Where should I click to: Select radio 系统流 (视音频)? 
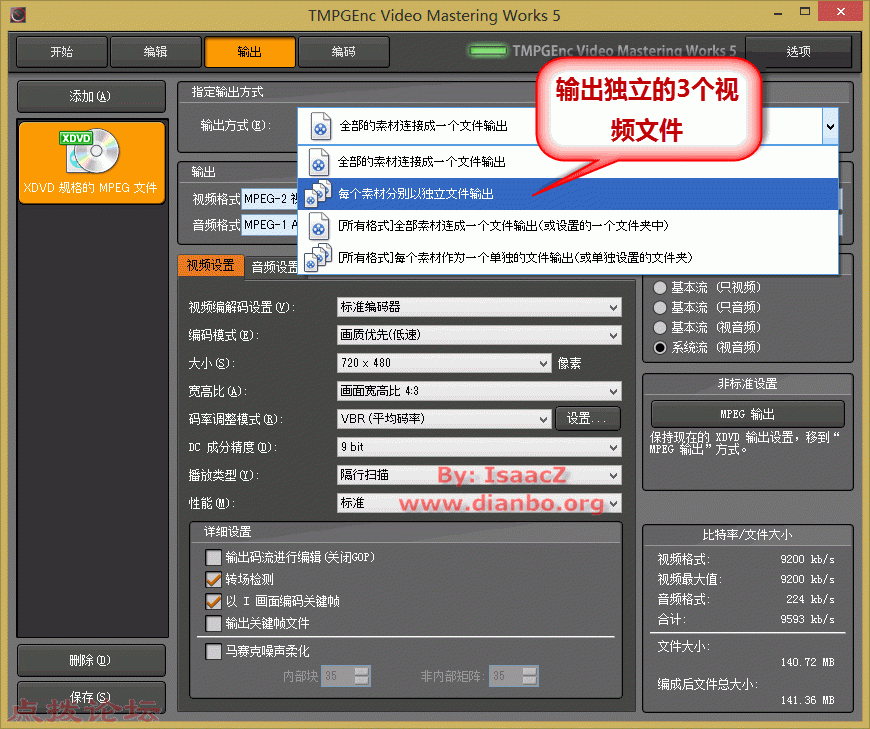coord(660,347)
